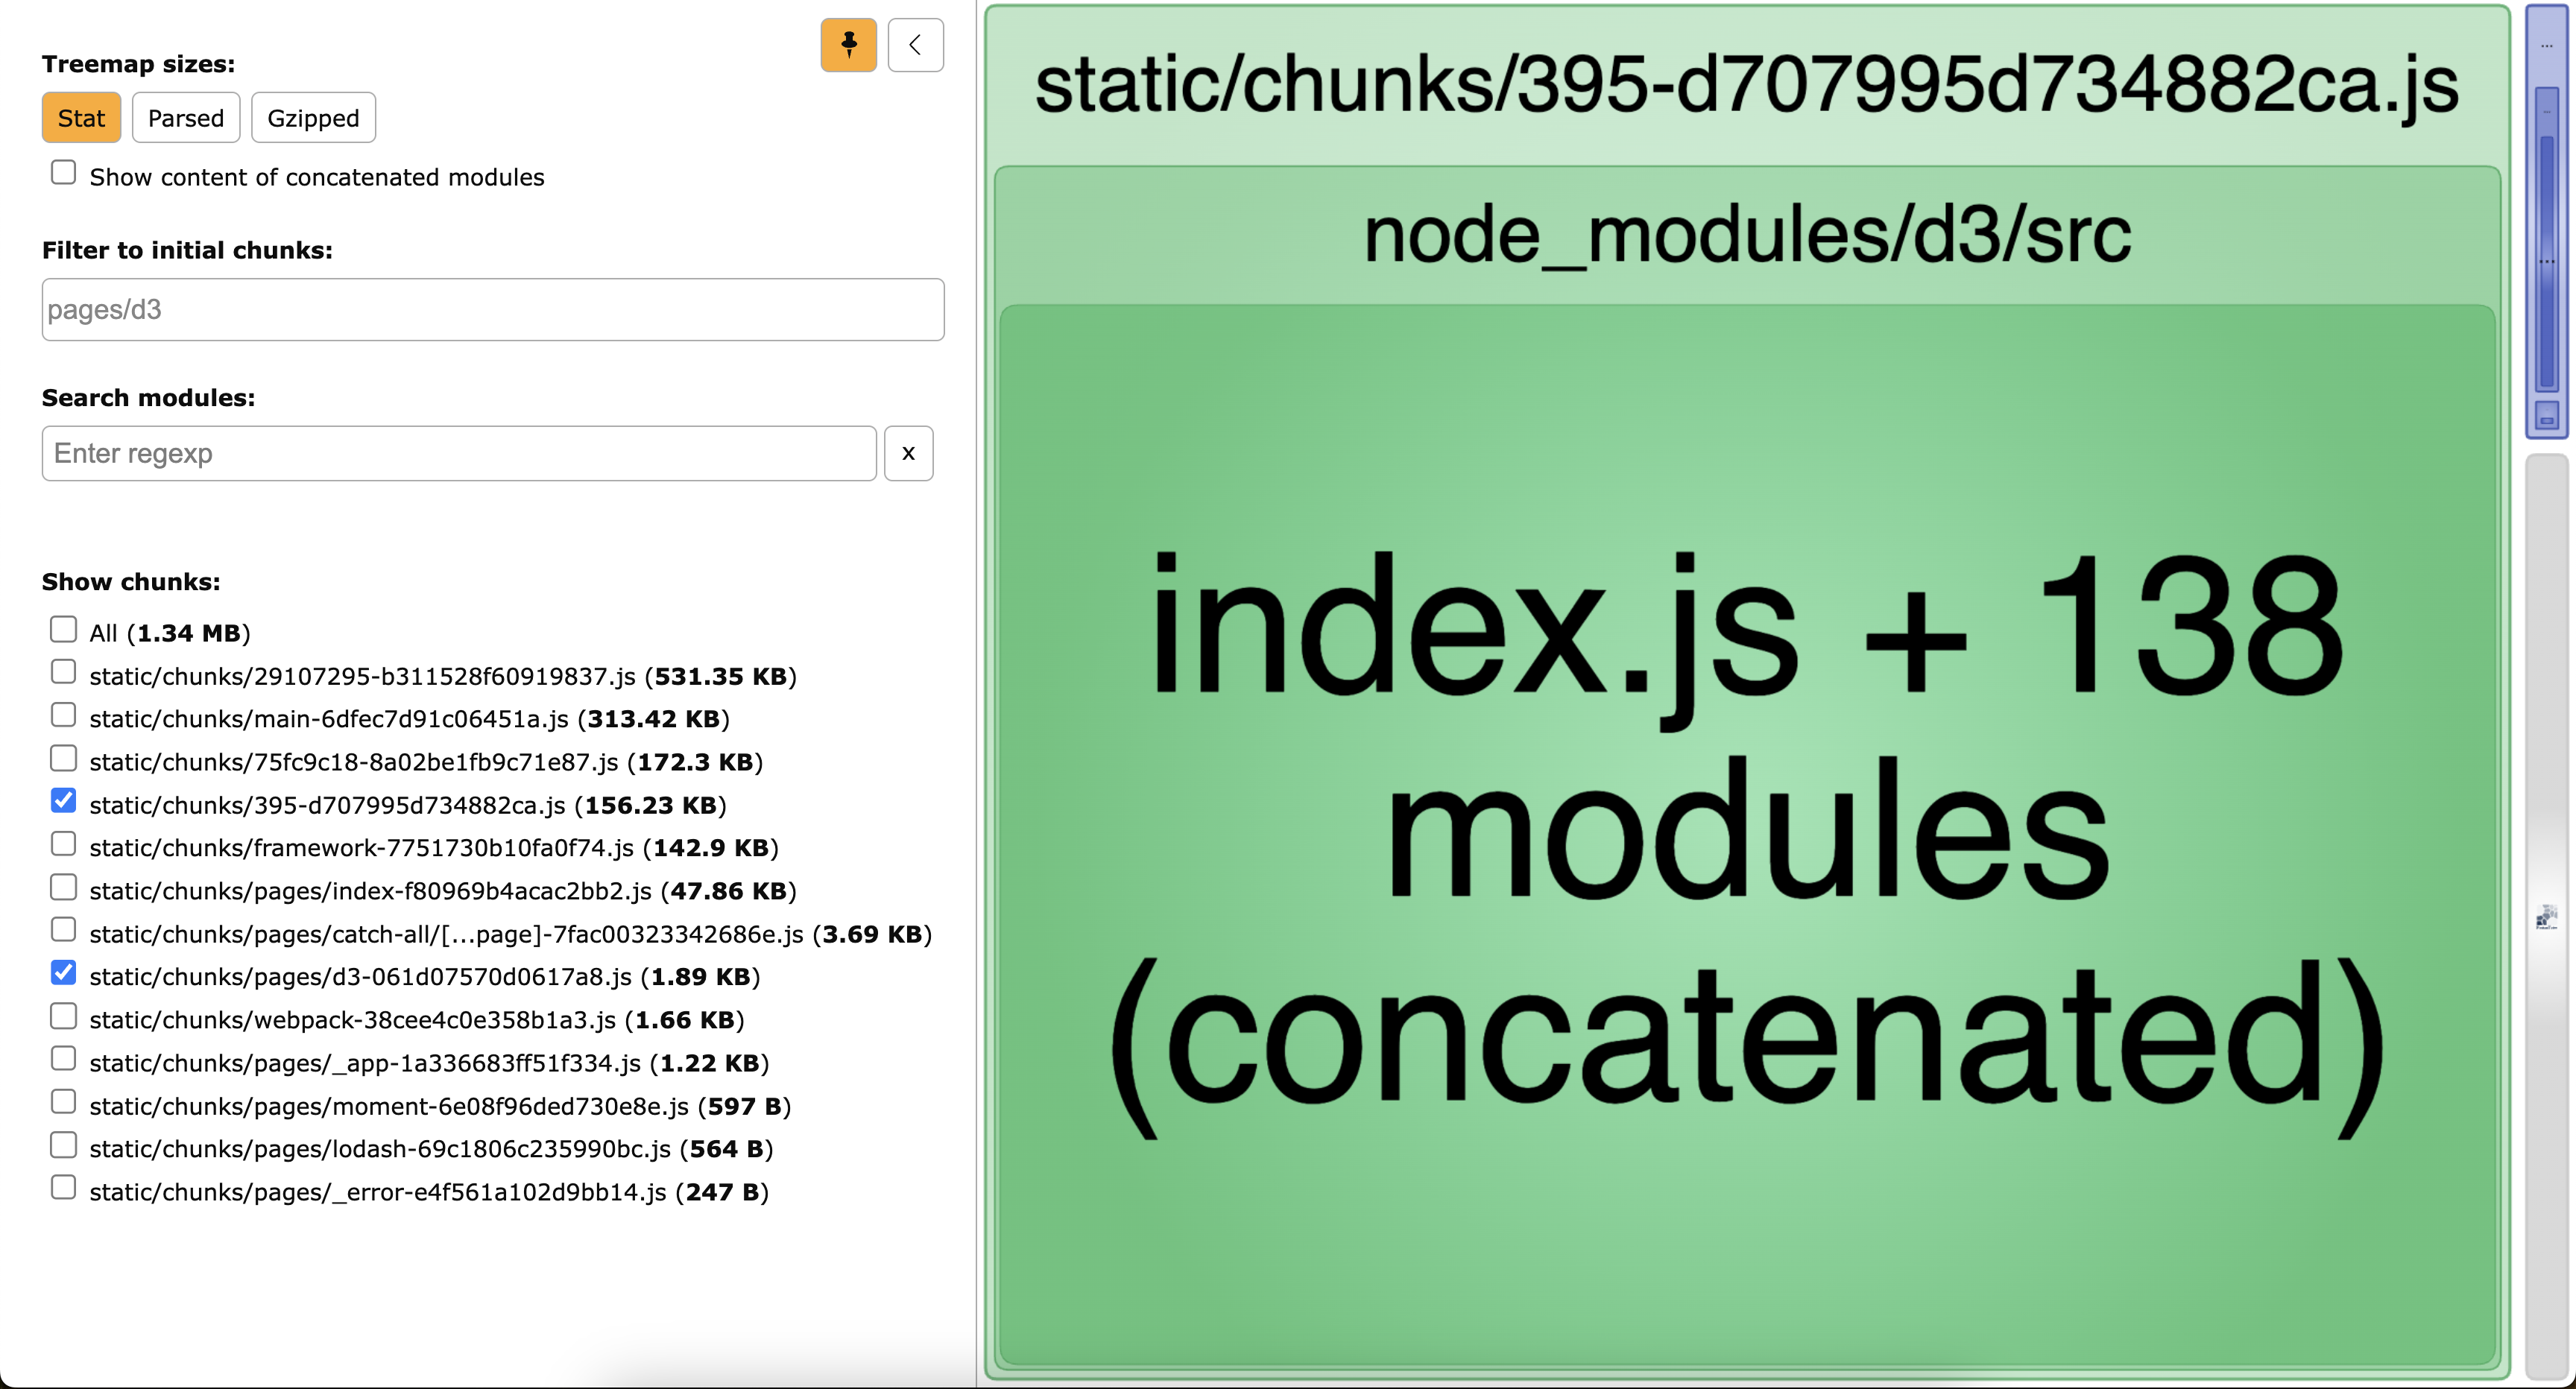
Task: Click the Filter to initial chunks field
Action: tap(492, 309)
